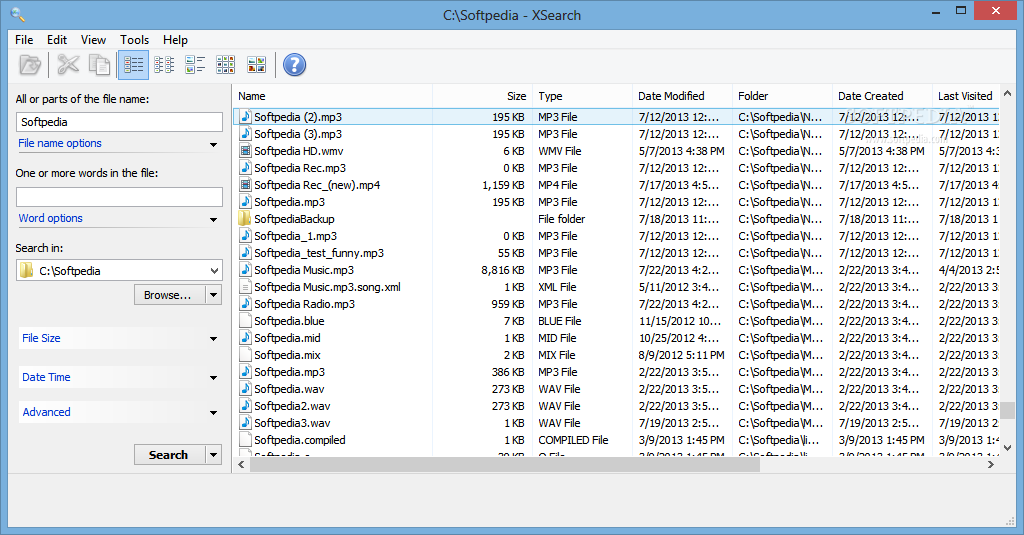Click the folder icon of SoftpediaBackup
This screenshot has height=535, width=1024.
click(246, 218)
